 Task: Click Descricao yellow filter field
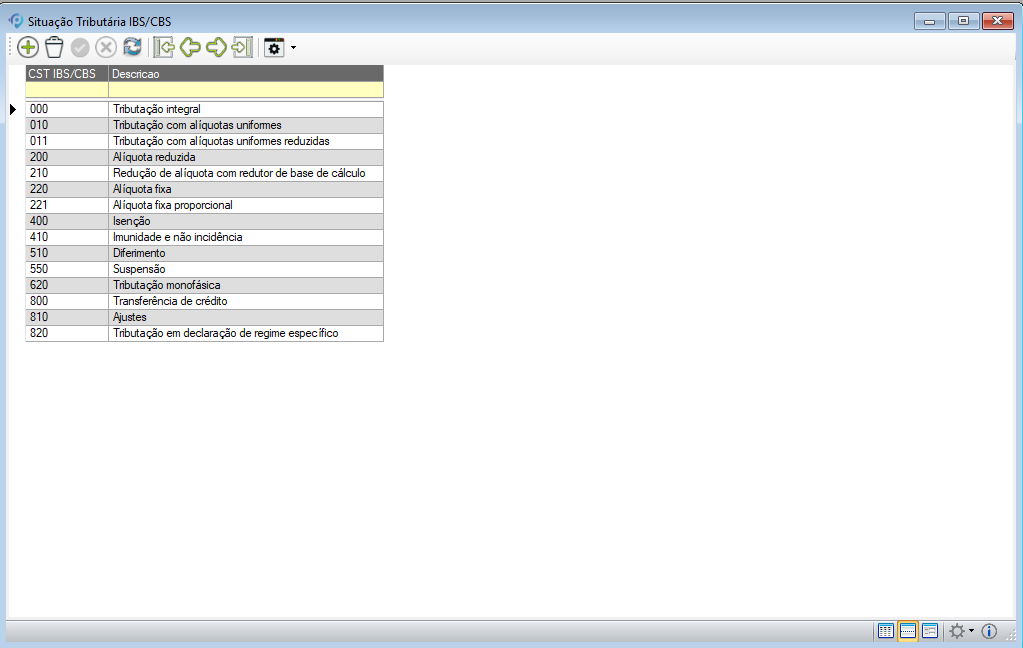point(246,89)
